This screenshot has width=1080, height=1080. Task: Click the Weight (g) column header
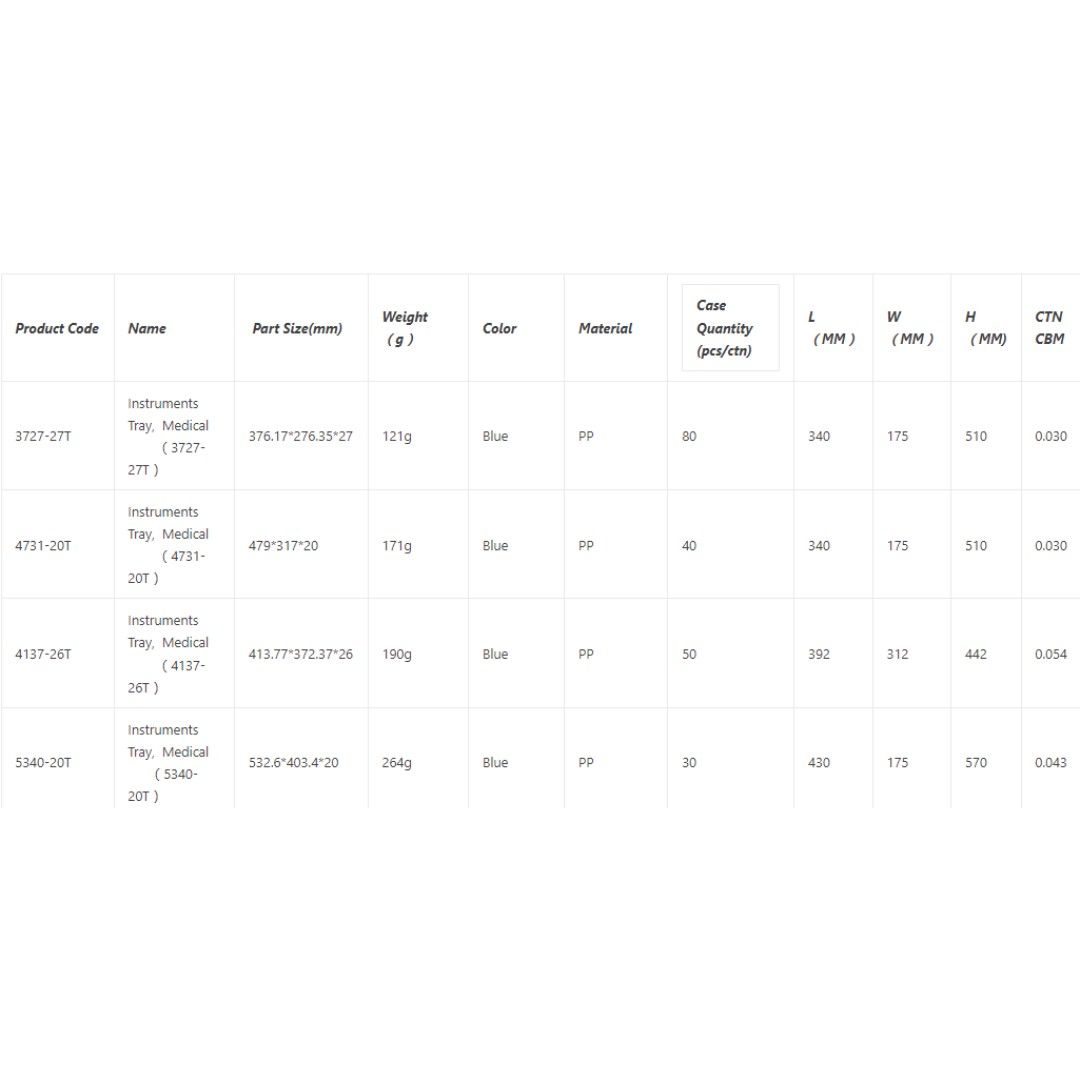point(404,328)
